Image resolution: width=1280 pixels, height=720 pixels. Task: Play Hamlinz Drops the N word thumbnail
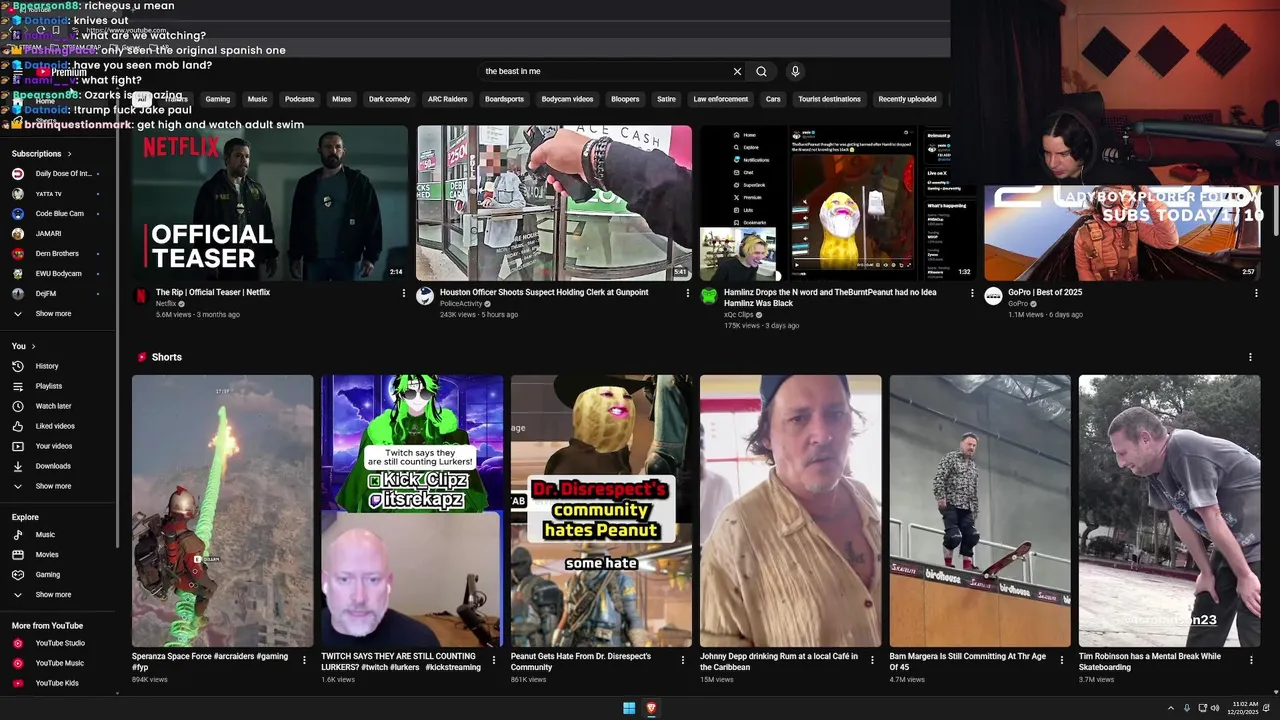click(838, 203)
